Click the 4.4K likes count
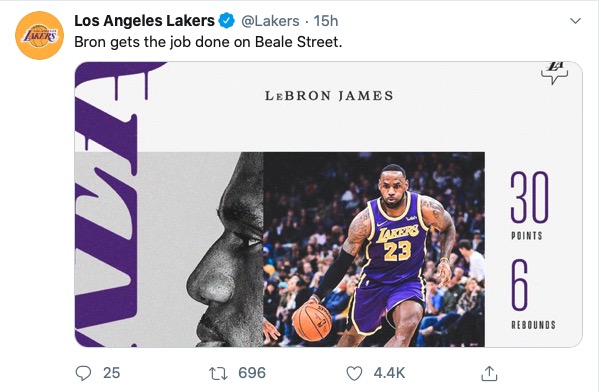The width and height of the screenshot is (601, 392). (389, 373)
